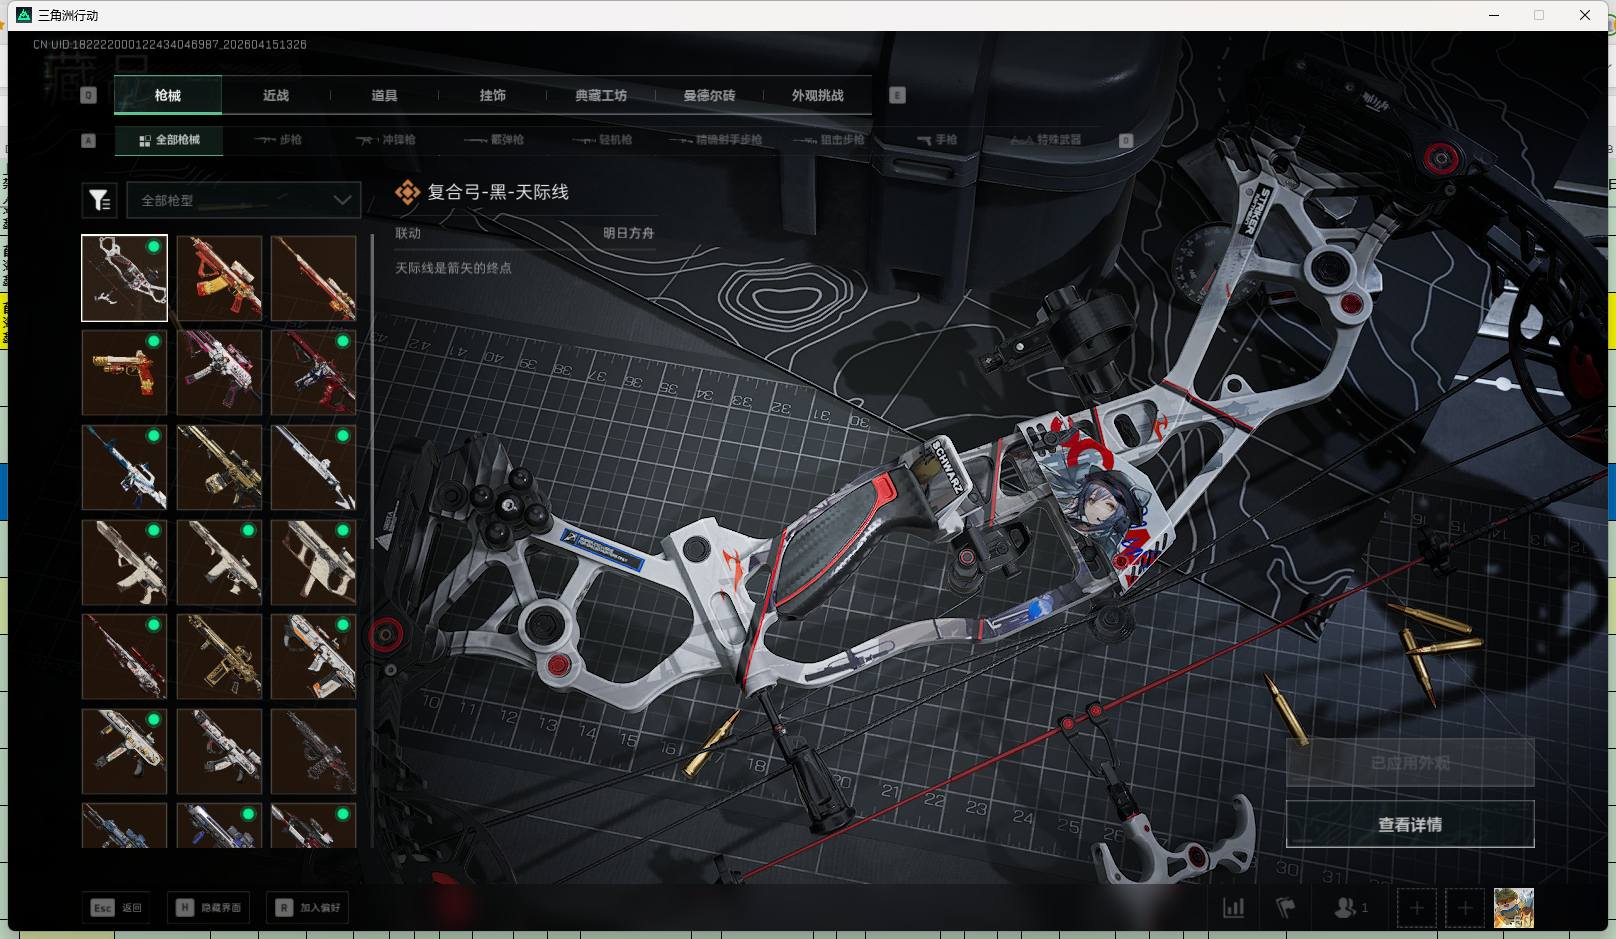Switch to the 近战 tab
The width and height of the screenshot is (1616, 939).
pyautogui.click(x=276, y=95)
